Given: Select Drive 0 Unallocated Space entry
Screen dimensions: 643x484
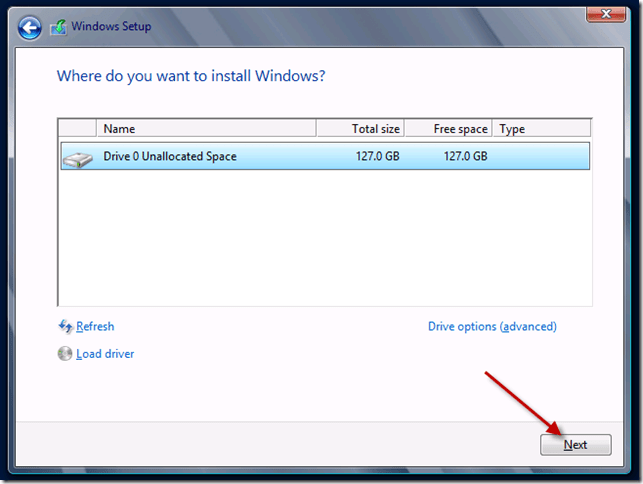Looking at the screenshot, I should 170,156.
